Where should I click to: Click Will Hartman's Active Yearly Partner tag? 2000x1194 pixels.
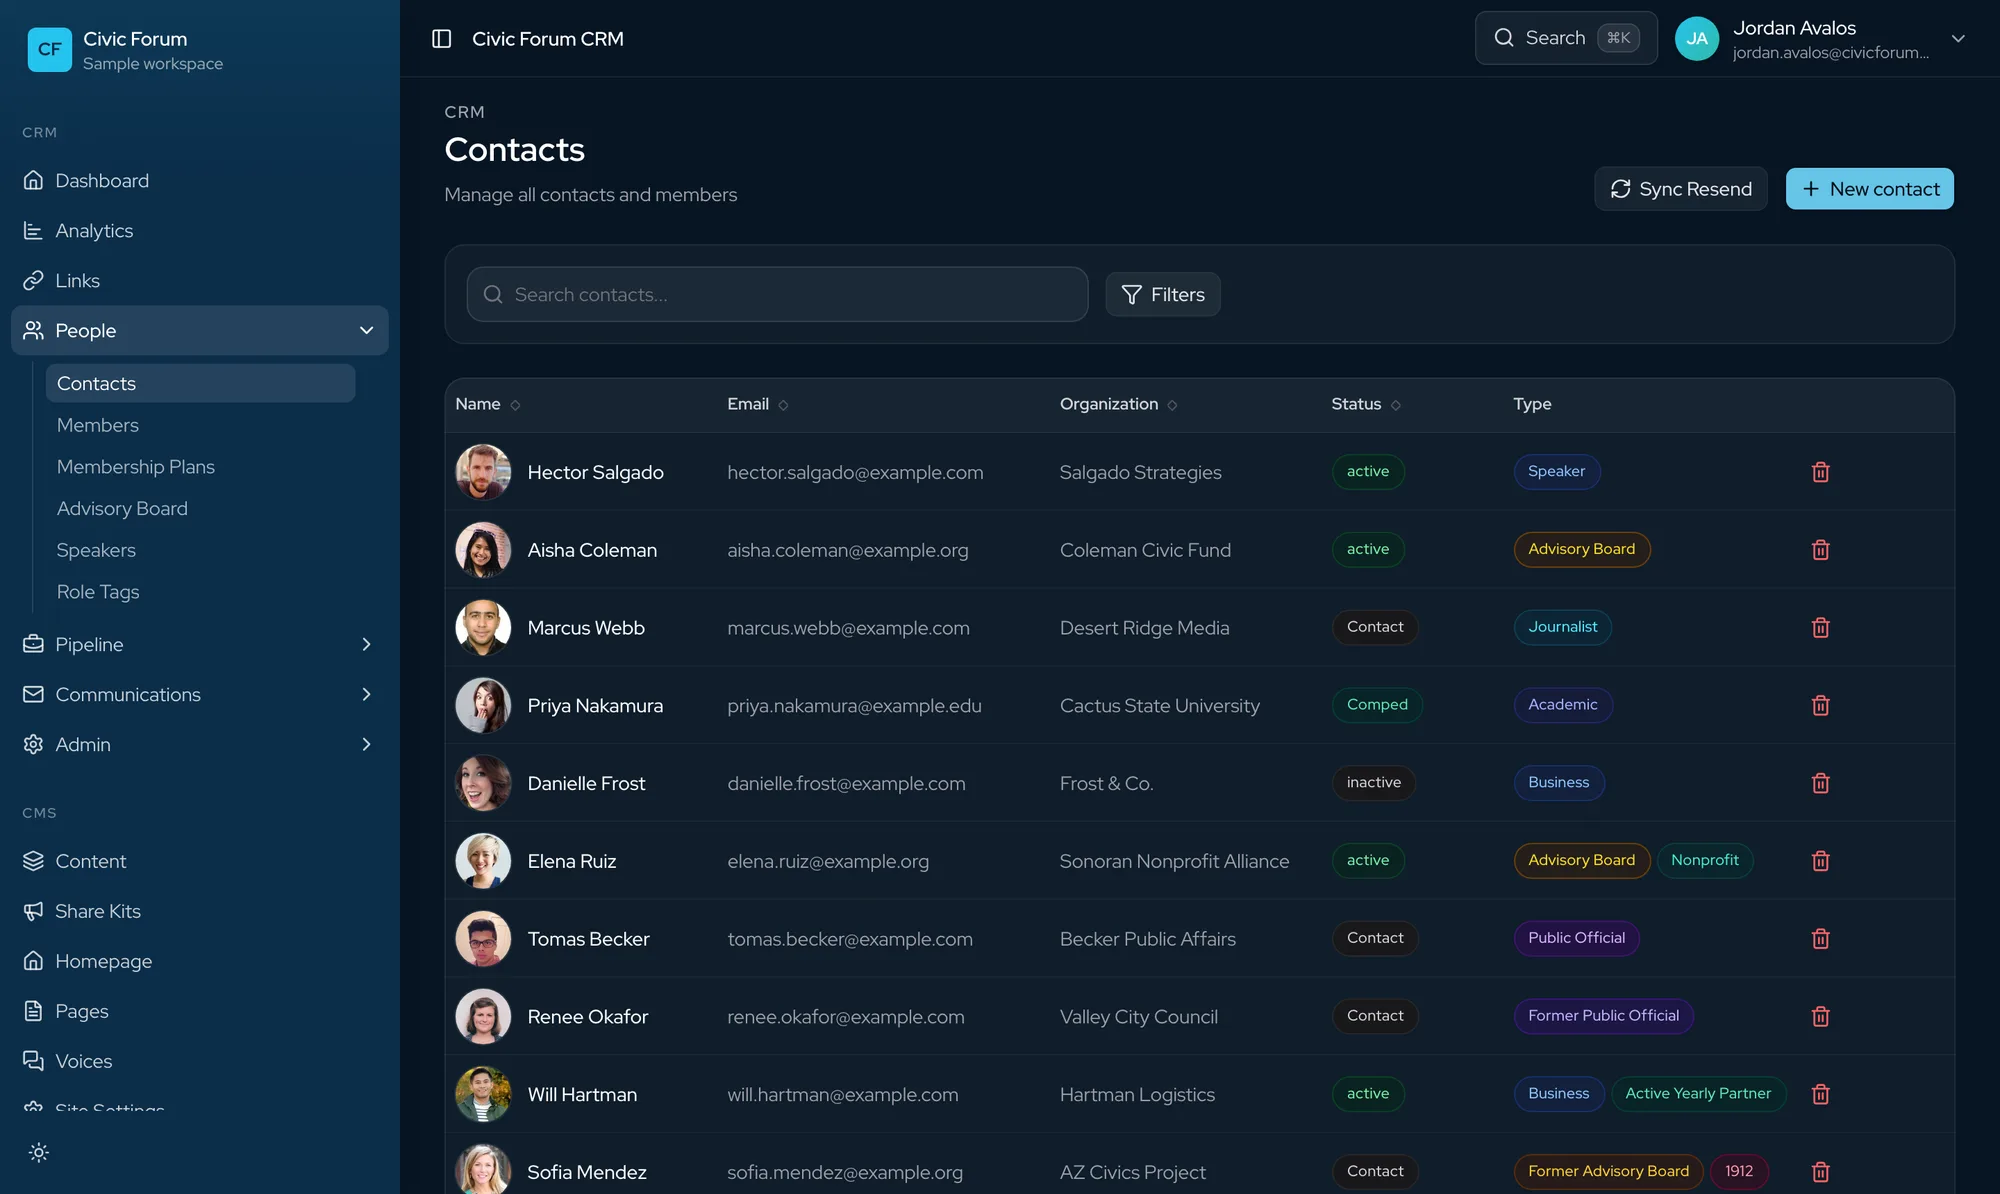pyautogui.click(x=1698, y=1094)
